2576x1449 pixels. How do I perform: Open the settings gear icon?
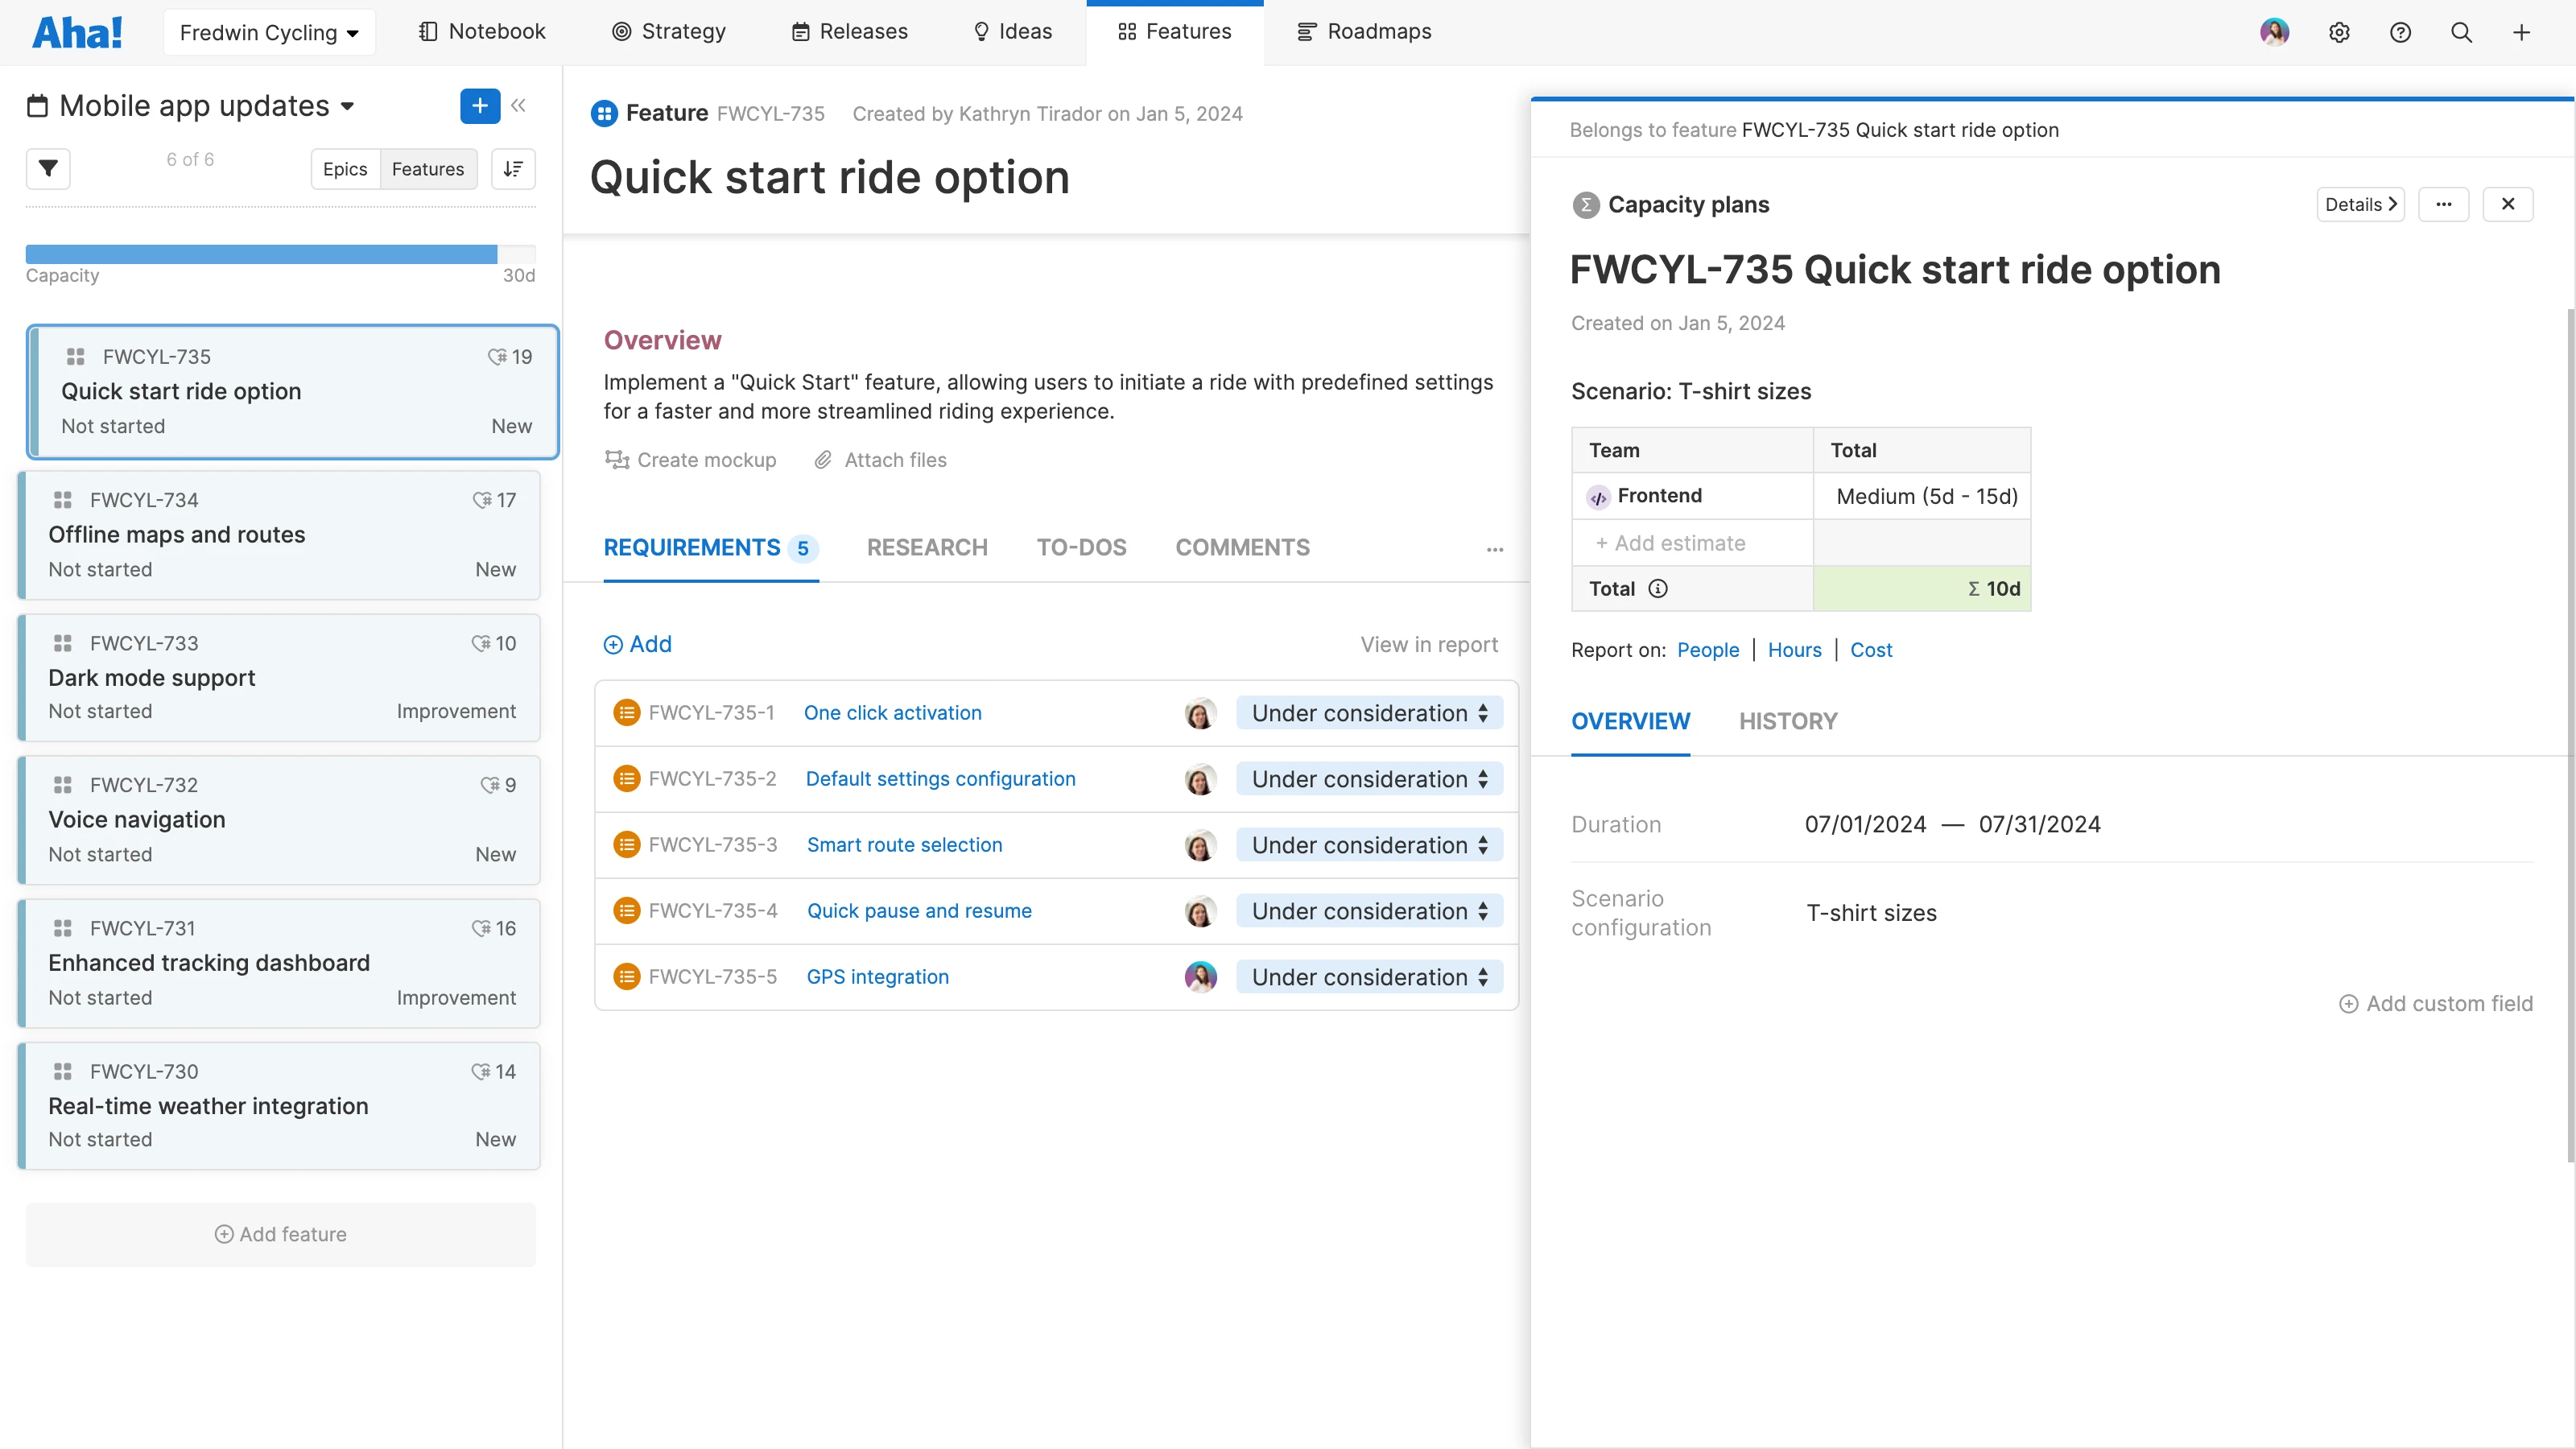2338,32
